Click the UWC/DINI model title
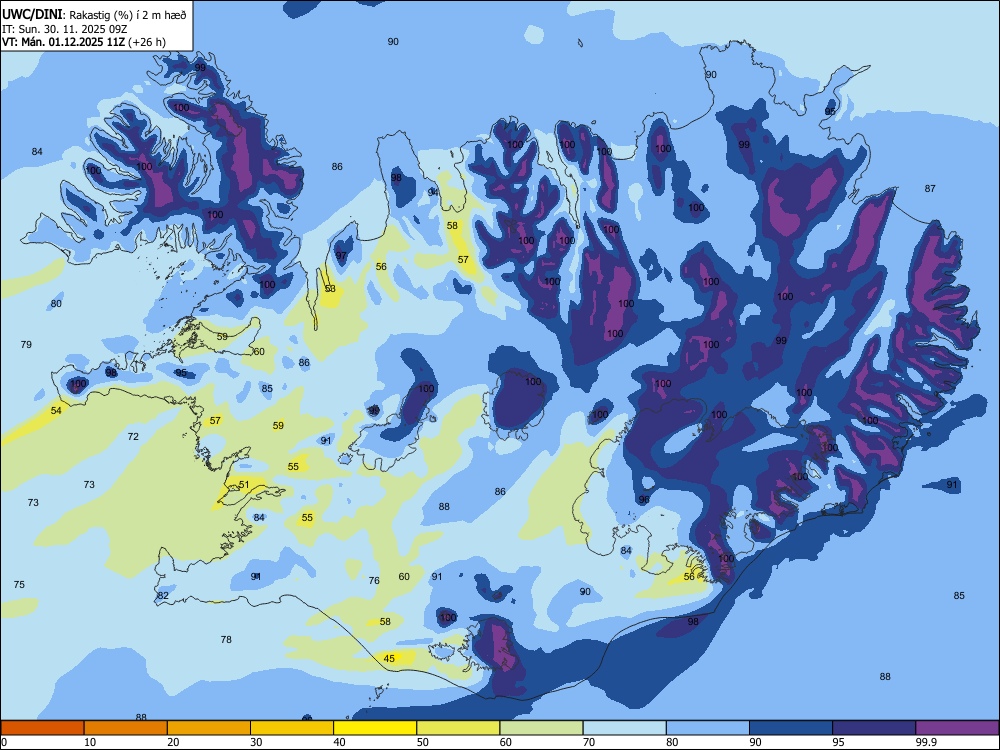 tap(33, 14)
